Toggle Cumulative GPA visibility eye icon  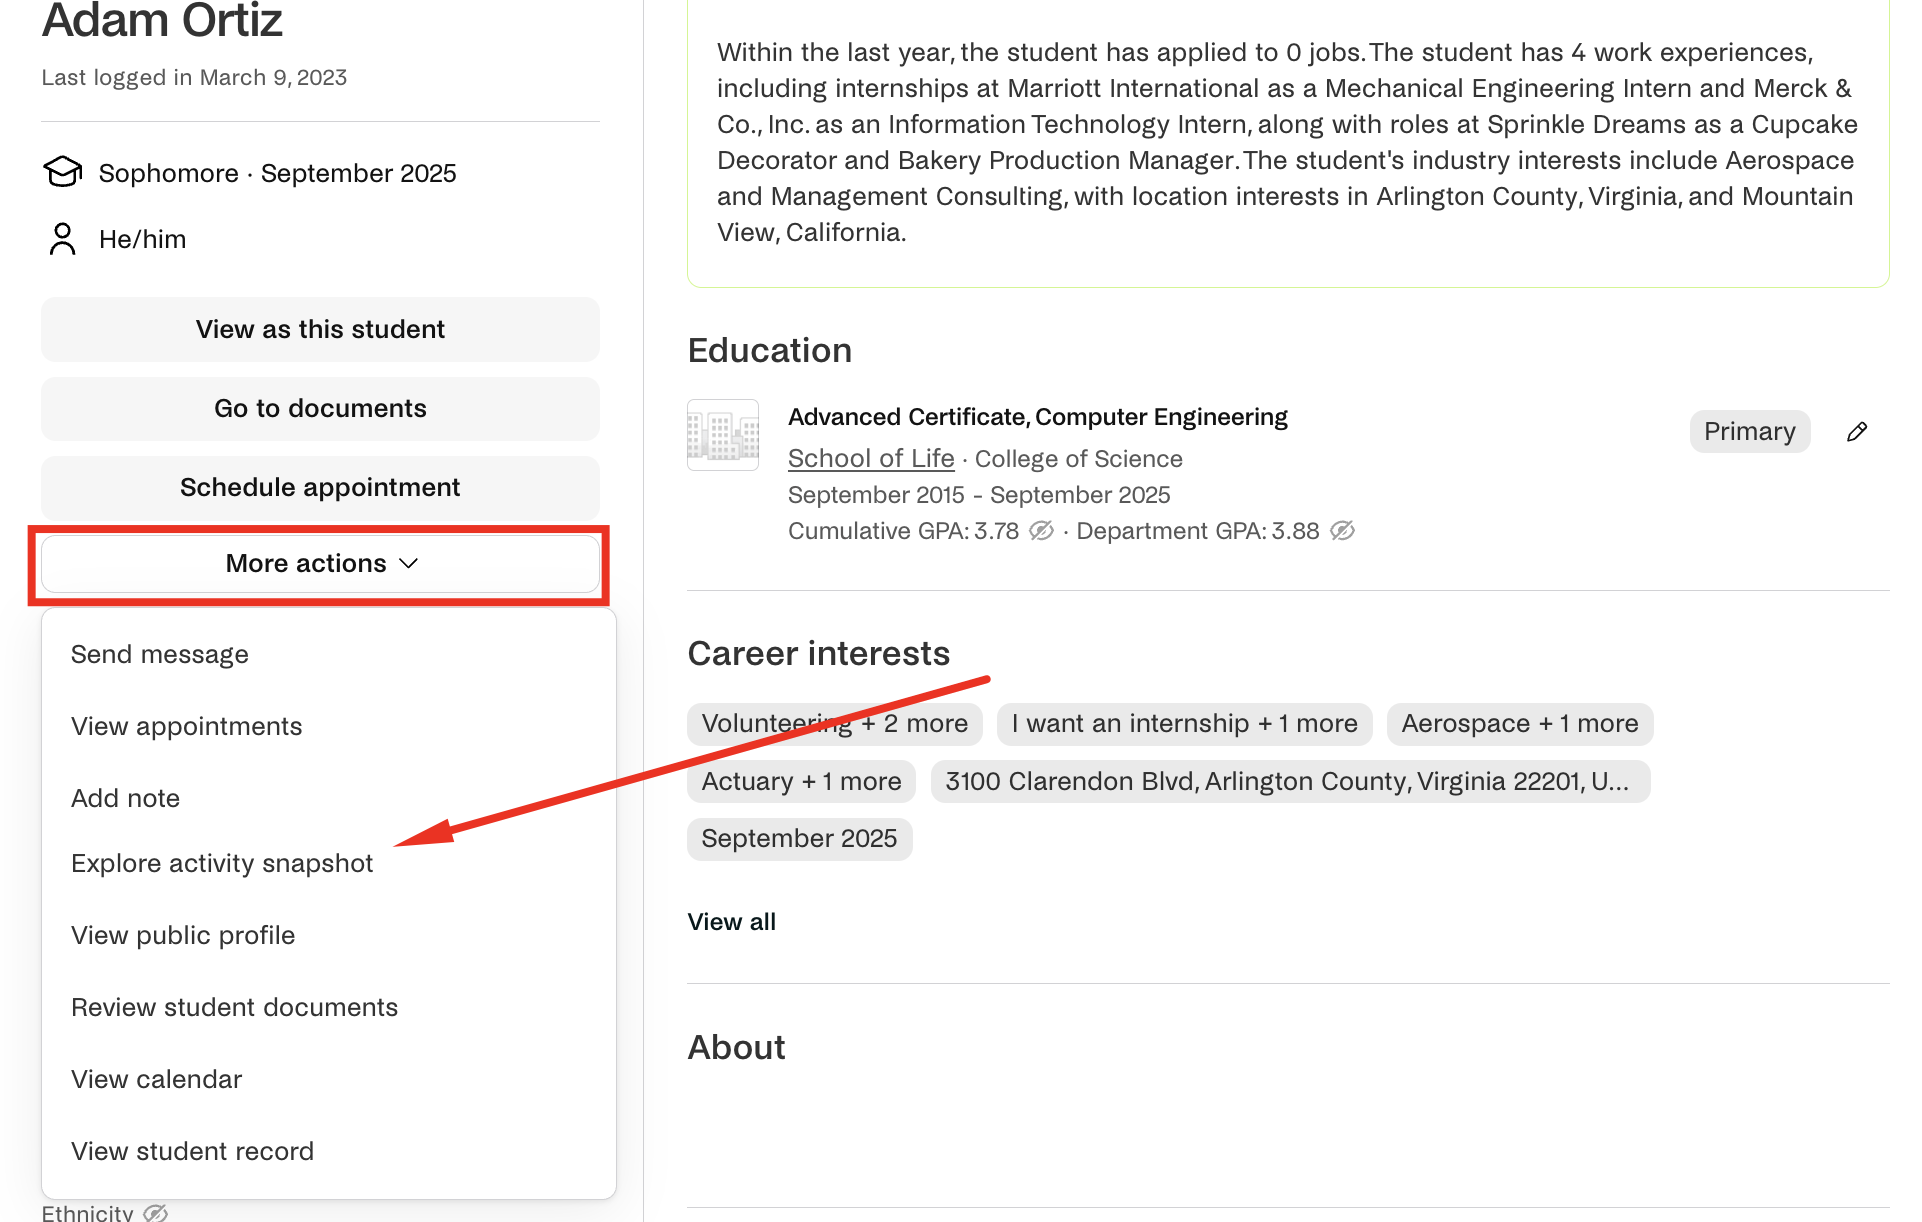pyautogui.click(x=1041, y=531)
